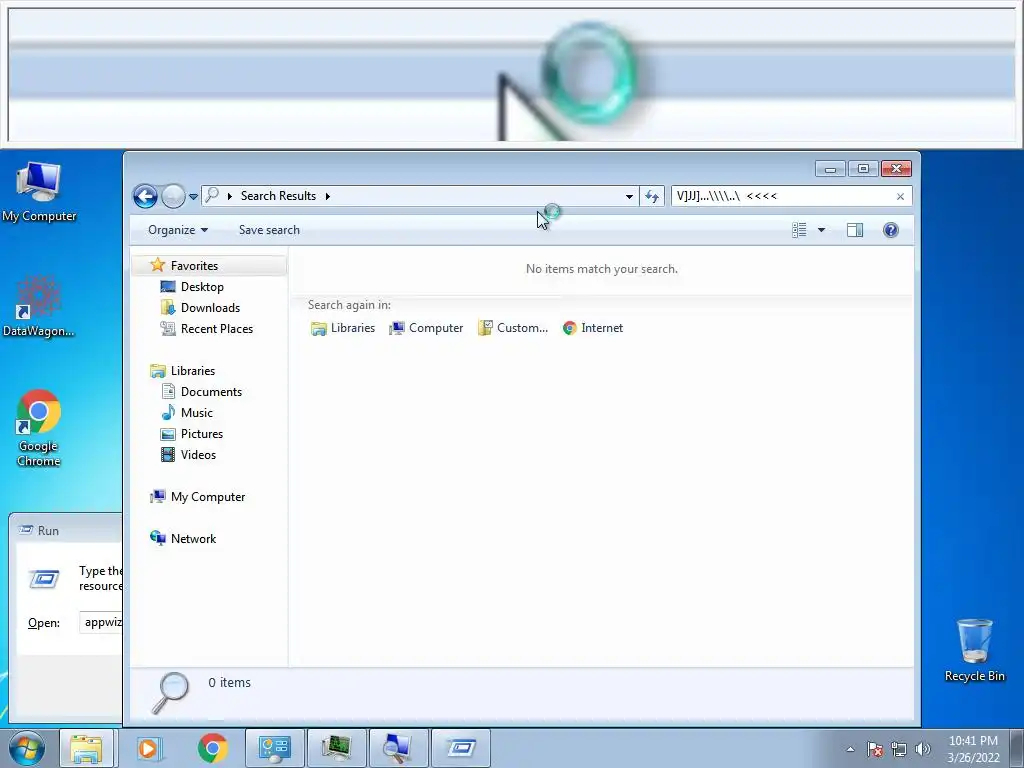Open the Videos library
Screen dimensions: 1024x768
[x=198, y=455]
